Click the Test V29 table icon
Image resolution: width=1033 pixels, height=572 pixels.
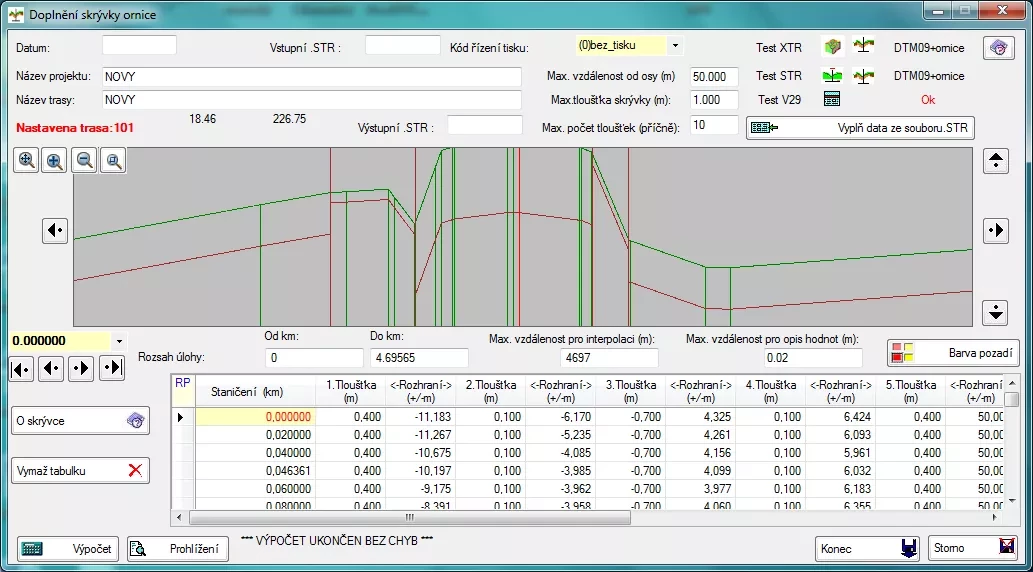(832, 99)
